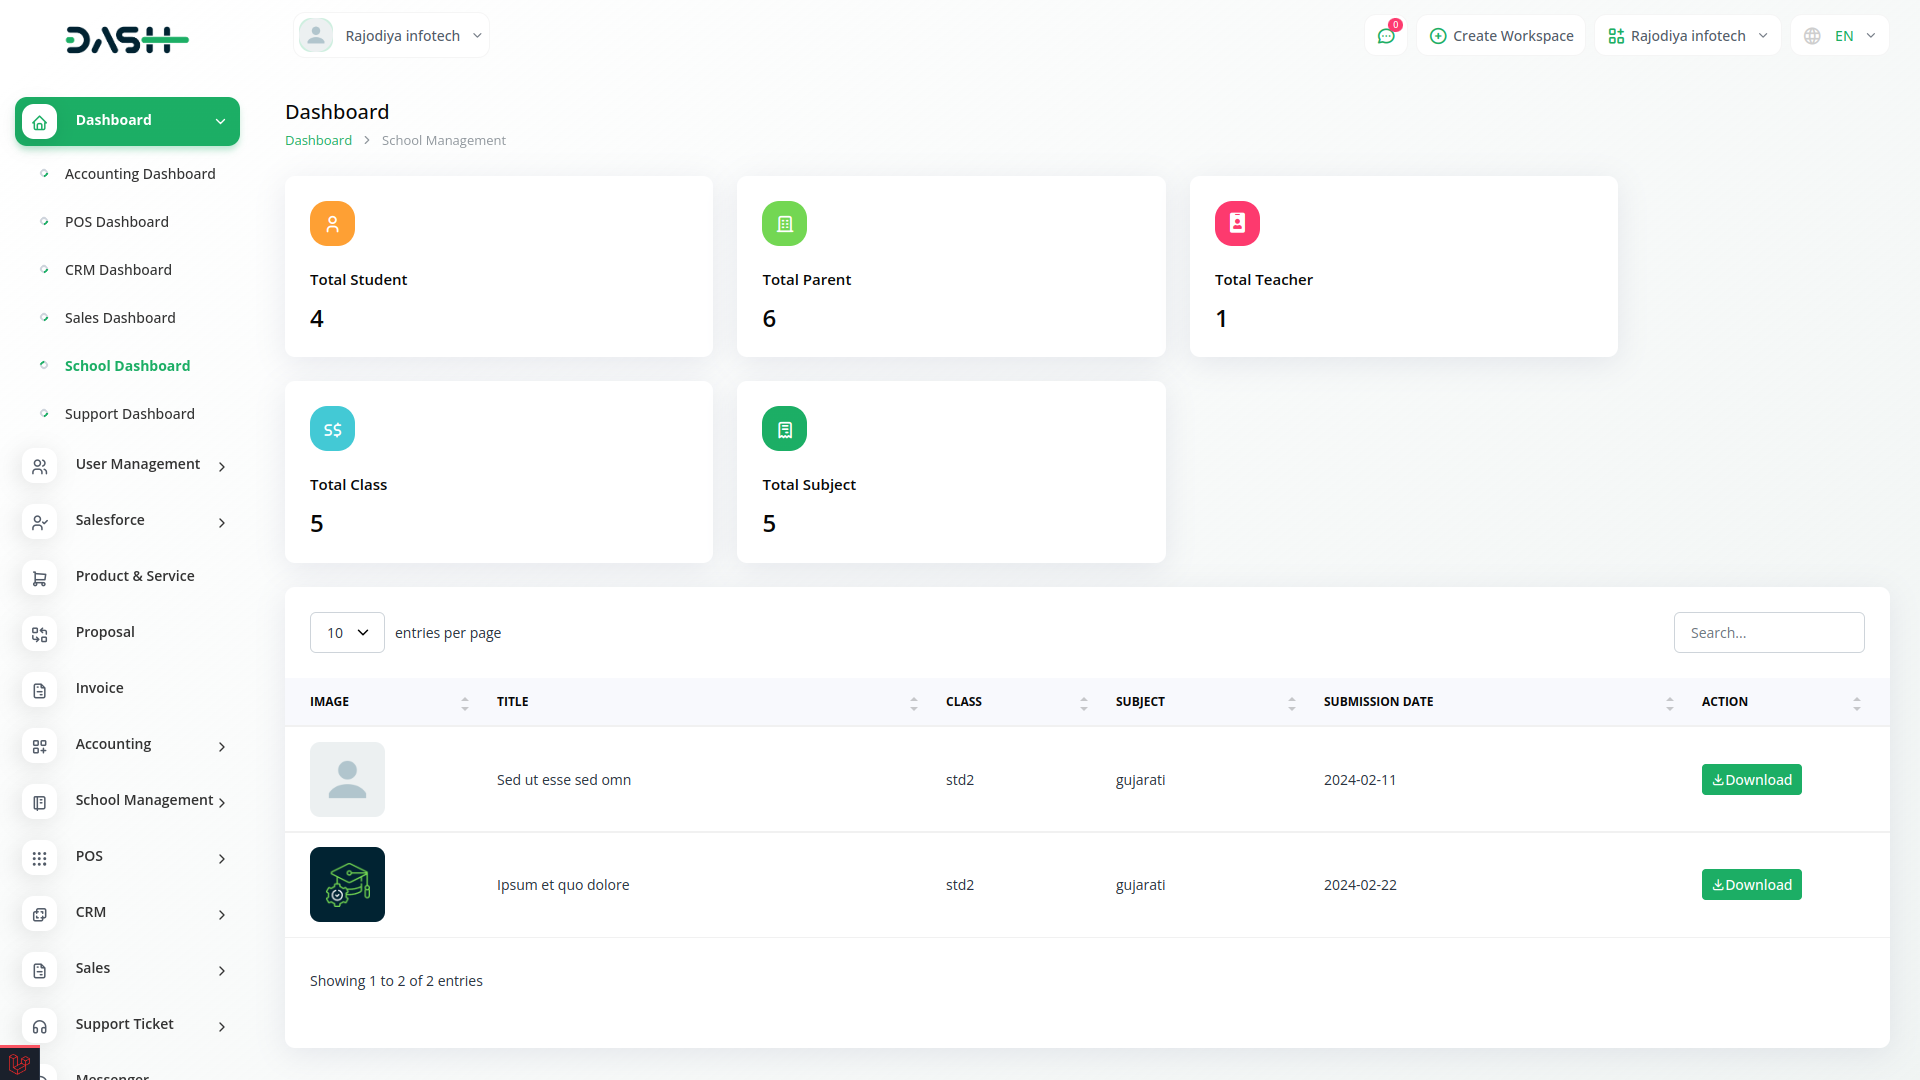Click the Total Student orange icon
The width and height of the screenshot is (1920, 1080).
tap(332, 224)
